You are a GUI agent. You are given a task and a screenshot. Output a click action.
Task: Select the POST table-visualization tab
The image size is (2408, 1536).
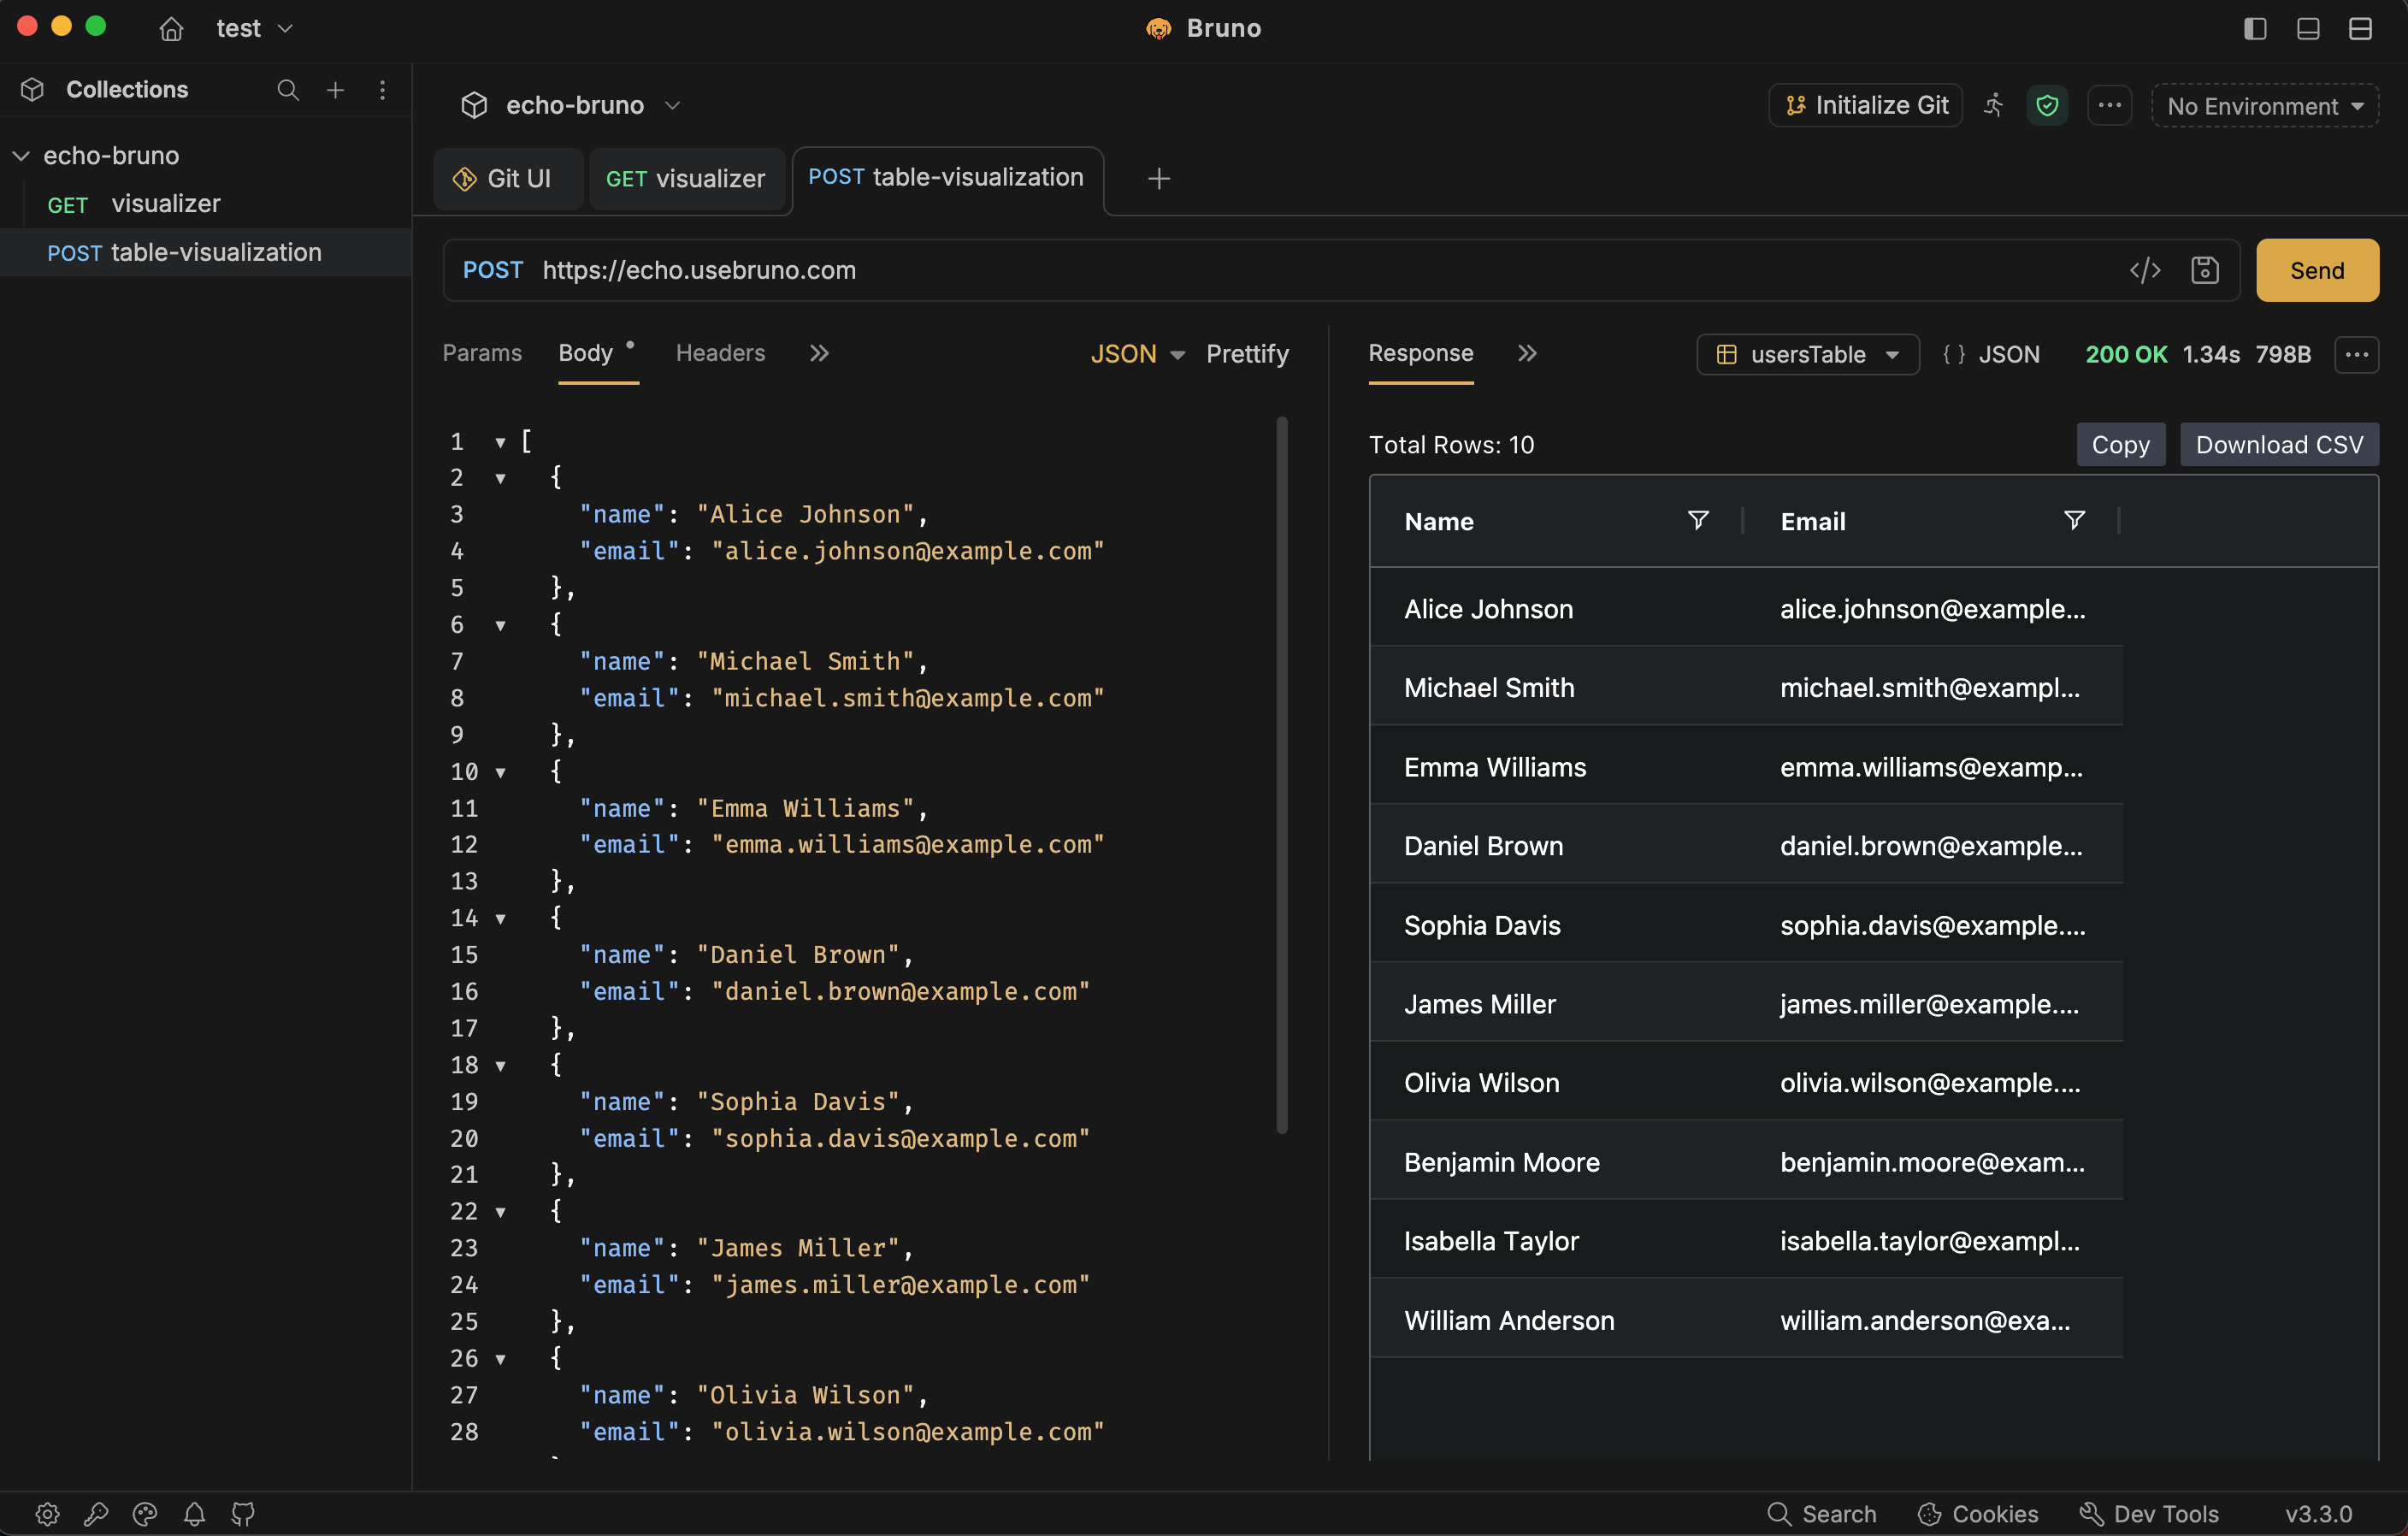pyautogui.click(x=947, y=178)
